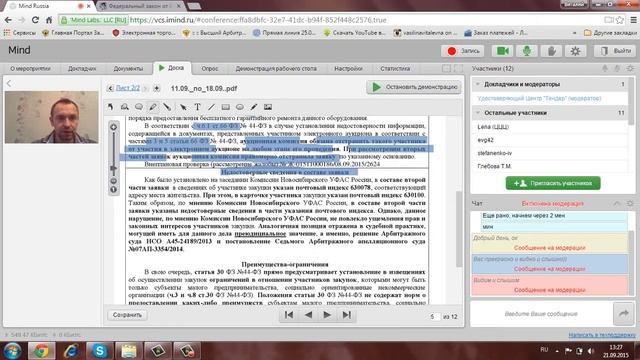Switch to the Опрос tab
The width and height of the screenshot is (640, 360).
tap(210, 69)
